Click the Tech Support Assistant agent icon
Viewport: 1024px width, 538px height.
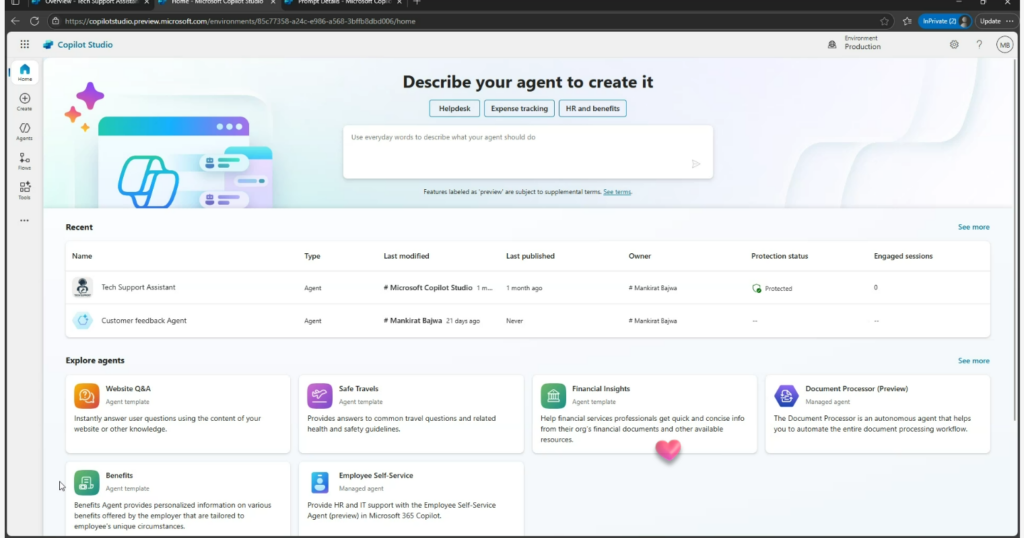[82, 287]
